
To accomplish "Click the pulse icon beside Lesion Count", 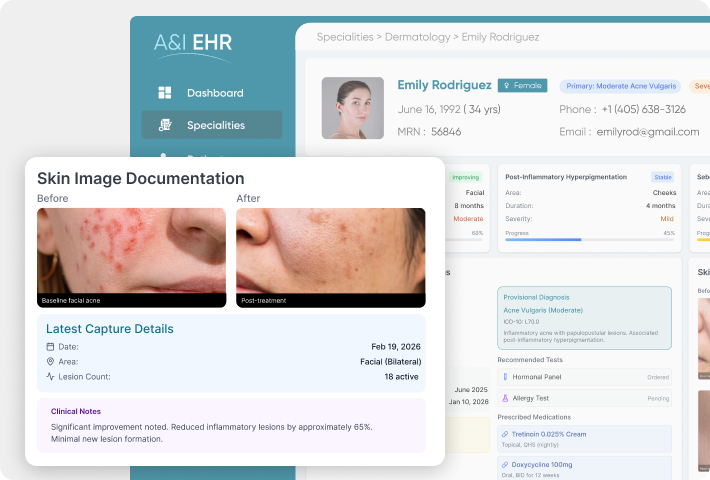I will click(x=50, y=376).
